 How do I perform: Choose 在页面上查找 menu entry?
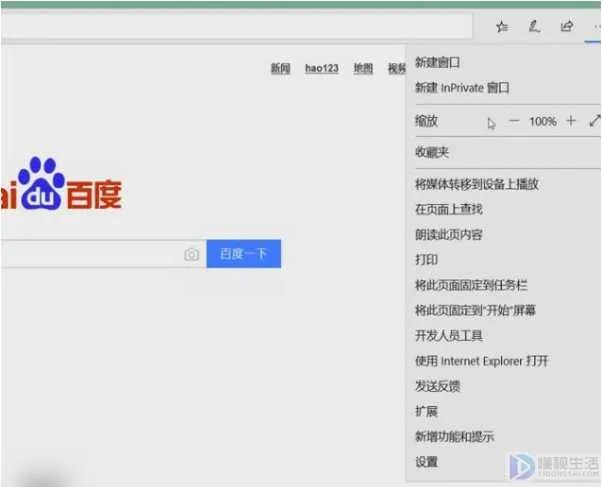[x=448, y=209]
